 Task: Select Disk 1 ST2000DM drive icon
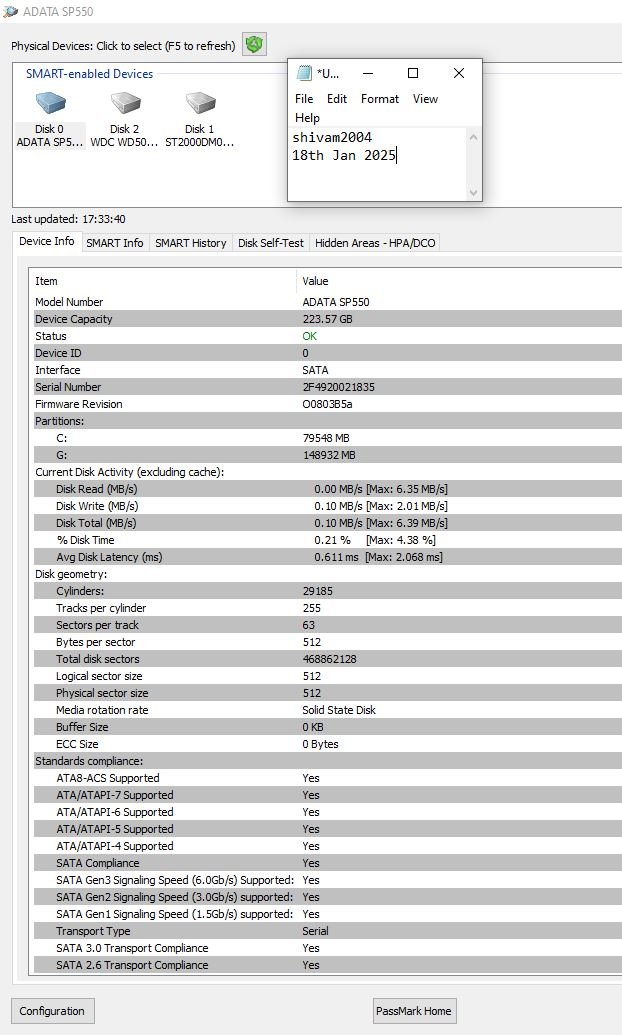click(x=199, y=104)
